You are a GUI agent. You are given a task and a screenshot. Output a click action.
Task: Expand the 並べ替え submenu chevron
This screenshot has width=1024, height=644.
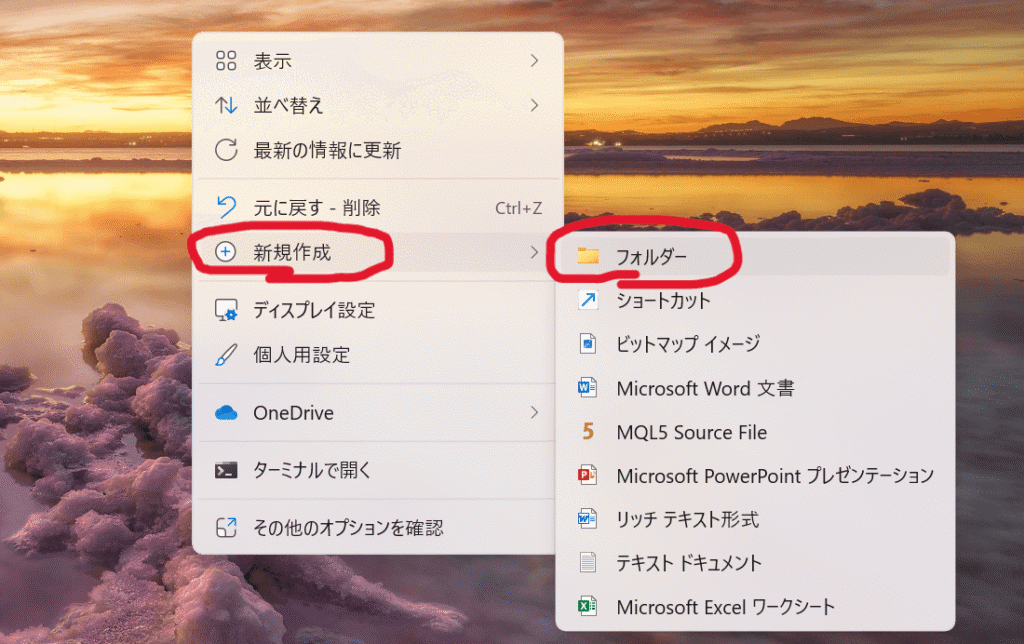point(534,105)
